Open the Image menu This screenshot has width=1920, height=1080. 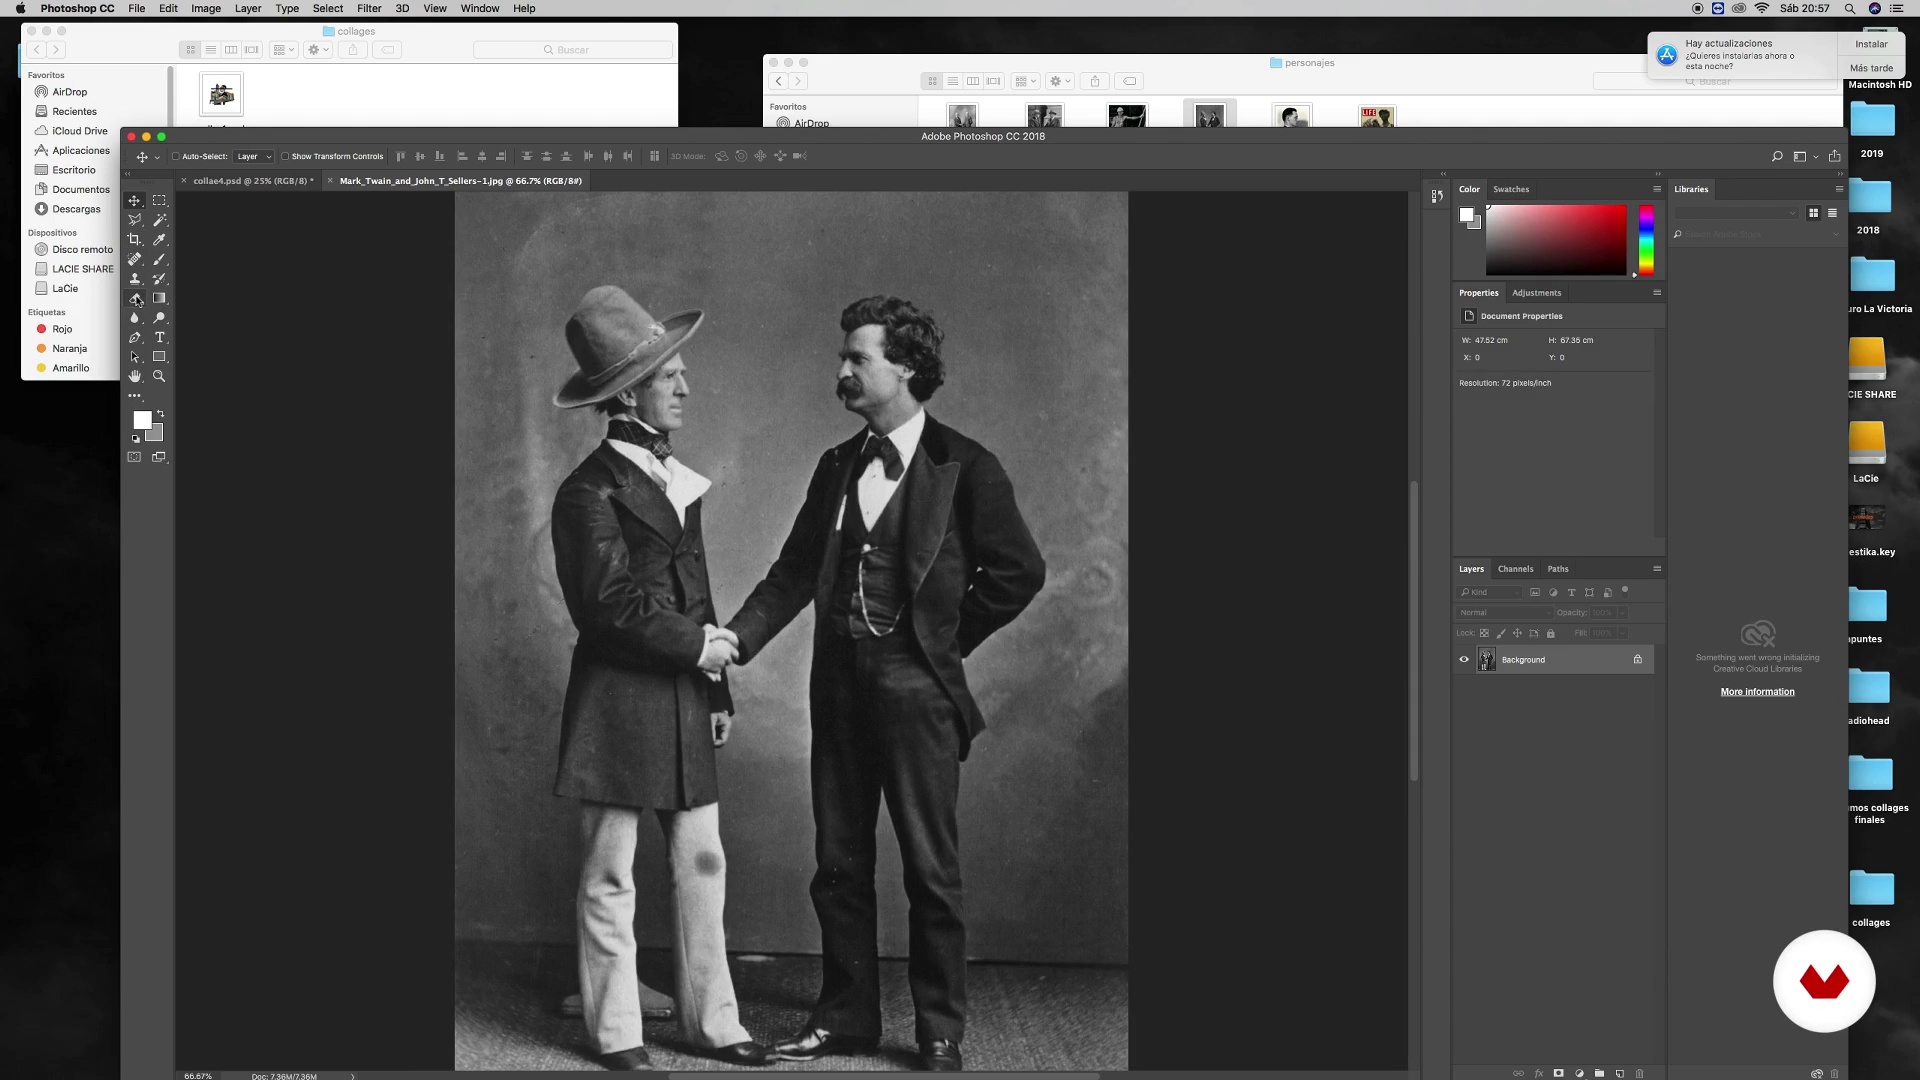[206, 8]
